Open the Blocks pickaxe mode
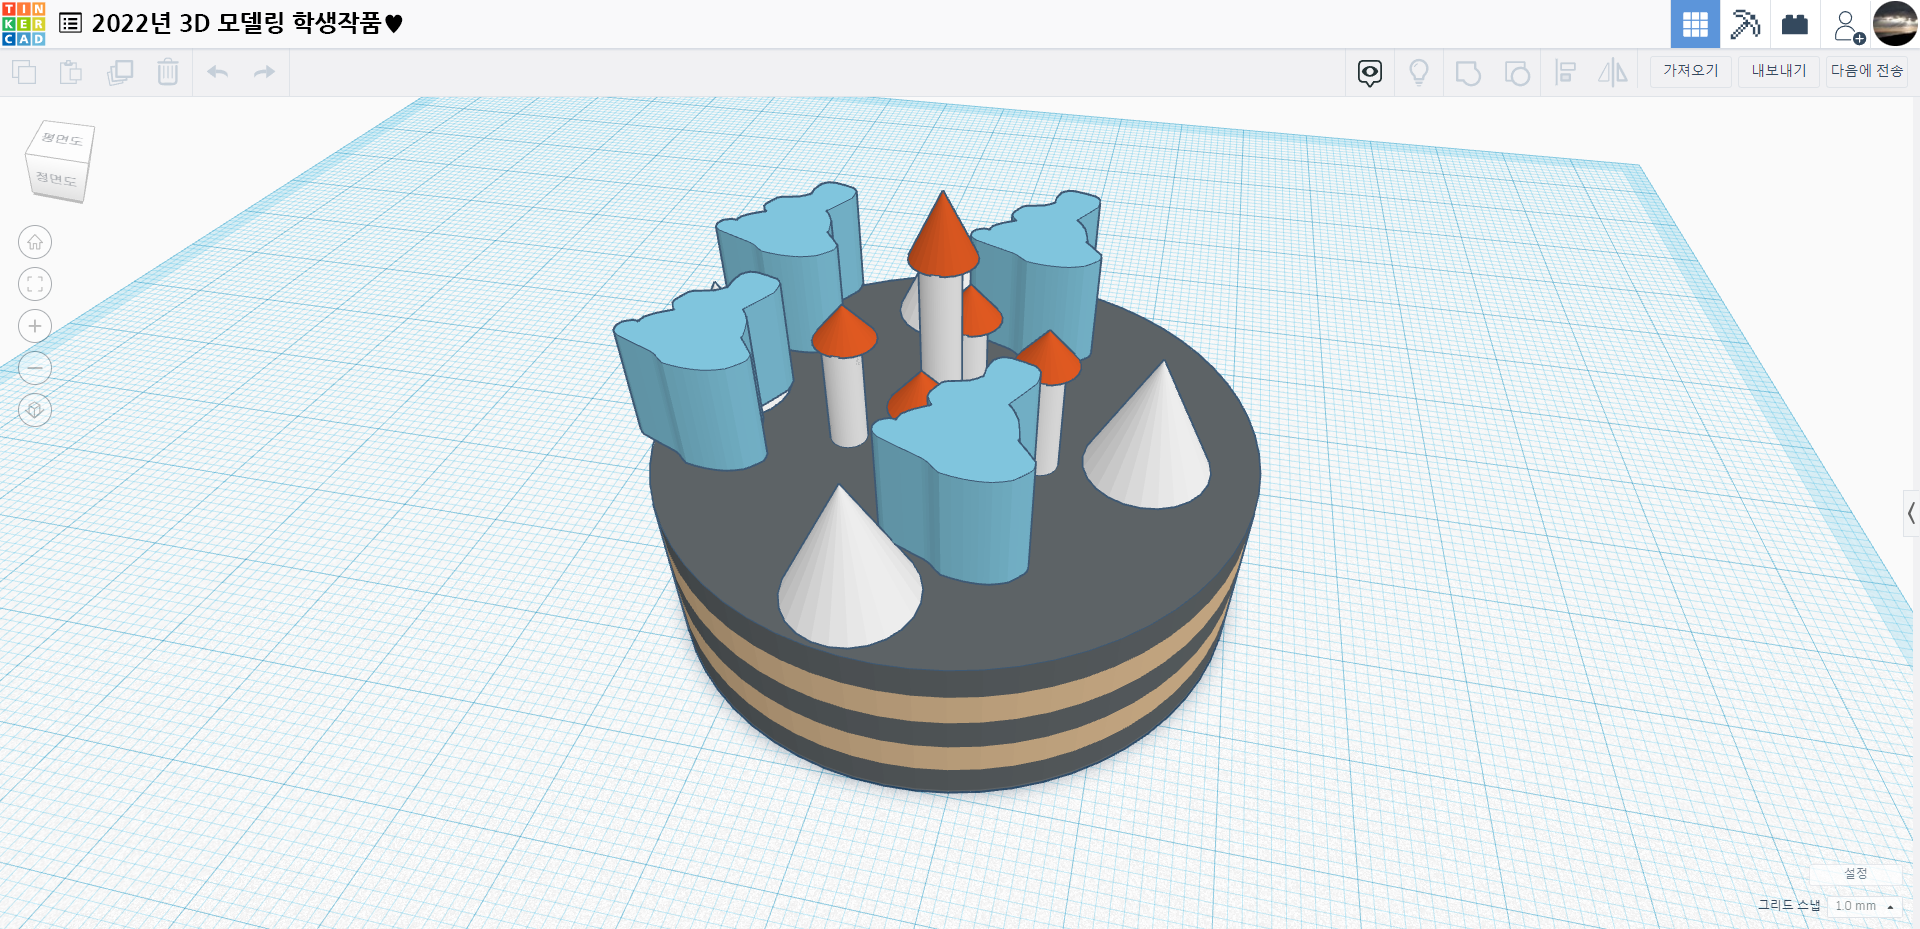Viewport: 1920px width, 929px height. coord(1745,24)
